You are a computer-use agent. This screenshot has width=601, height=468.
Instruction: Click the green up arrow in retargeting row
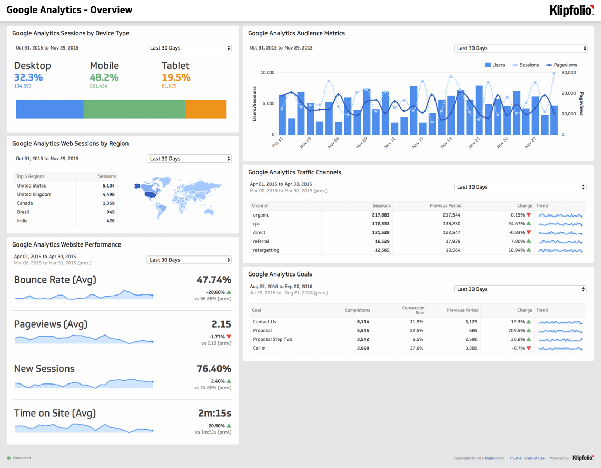529,250
